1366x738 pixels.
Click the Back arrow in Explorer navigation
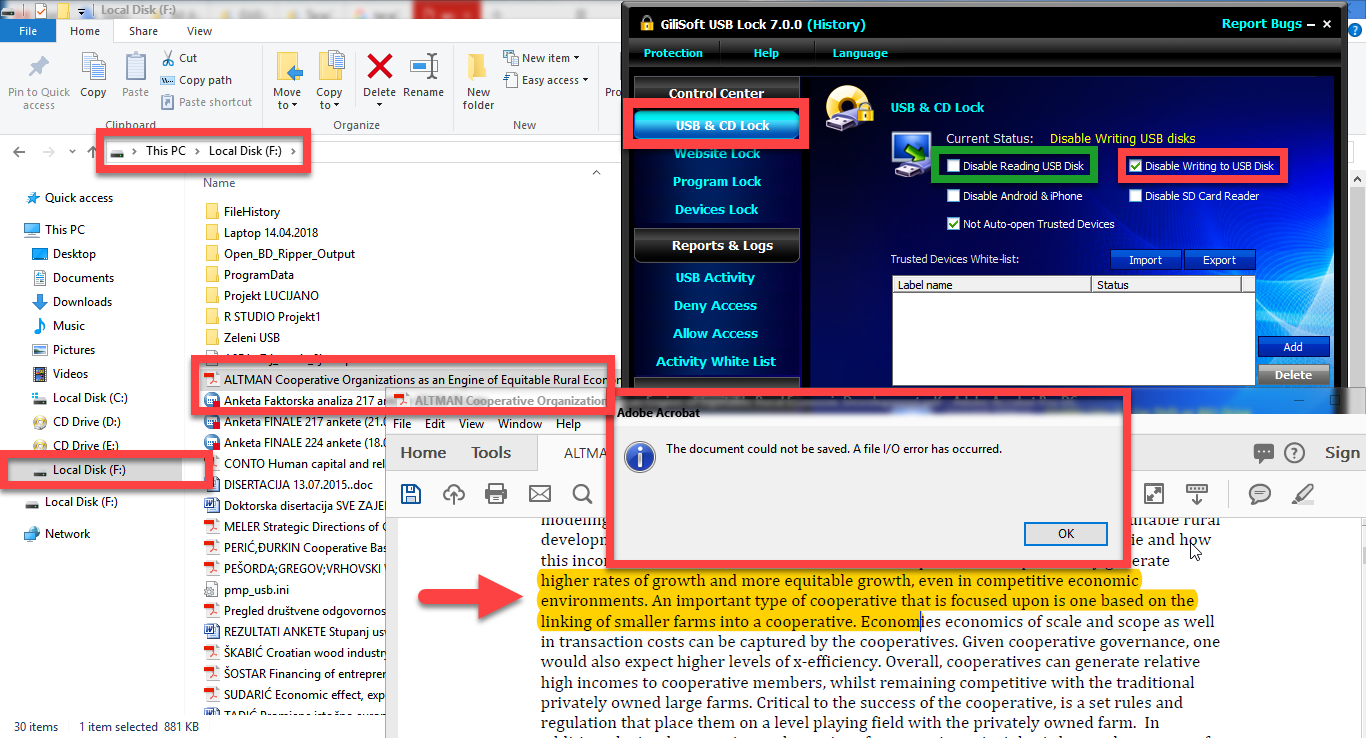[x=19, y=151]
